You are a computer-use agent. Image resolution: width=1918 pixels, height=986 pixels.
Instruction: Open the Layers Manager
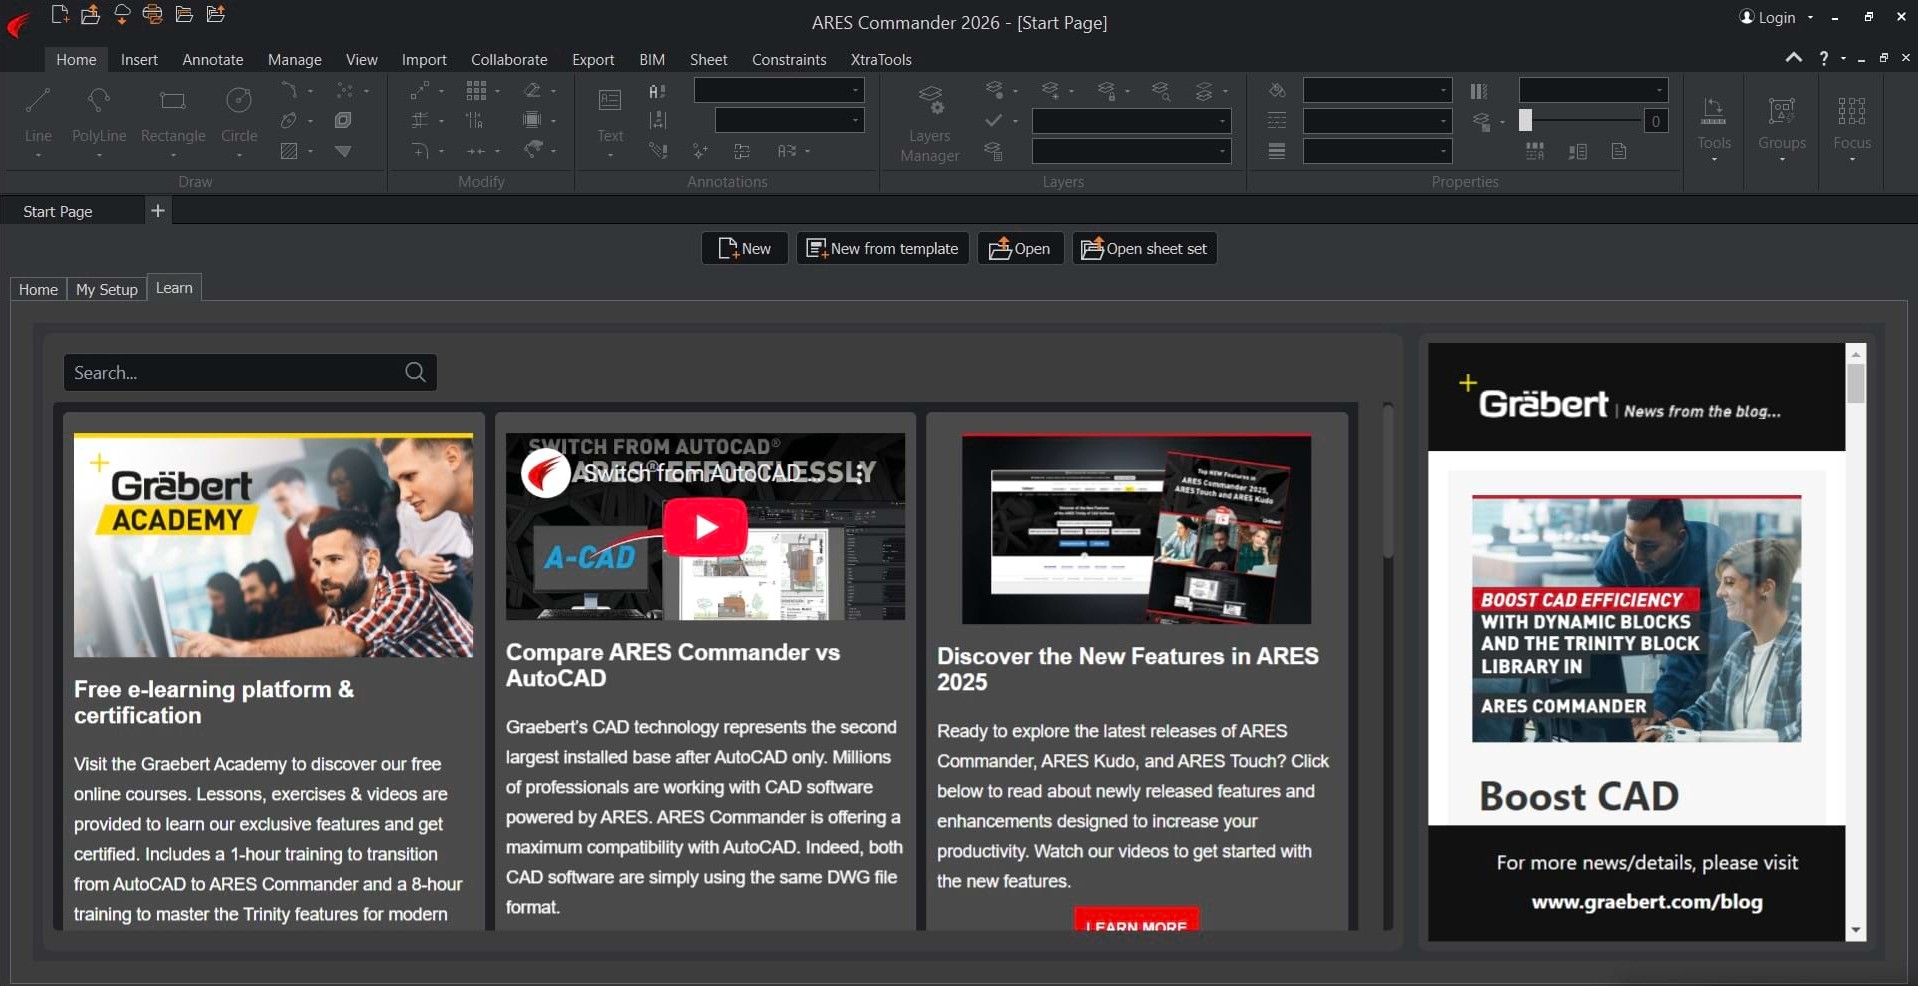click(930, 123)
